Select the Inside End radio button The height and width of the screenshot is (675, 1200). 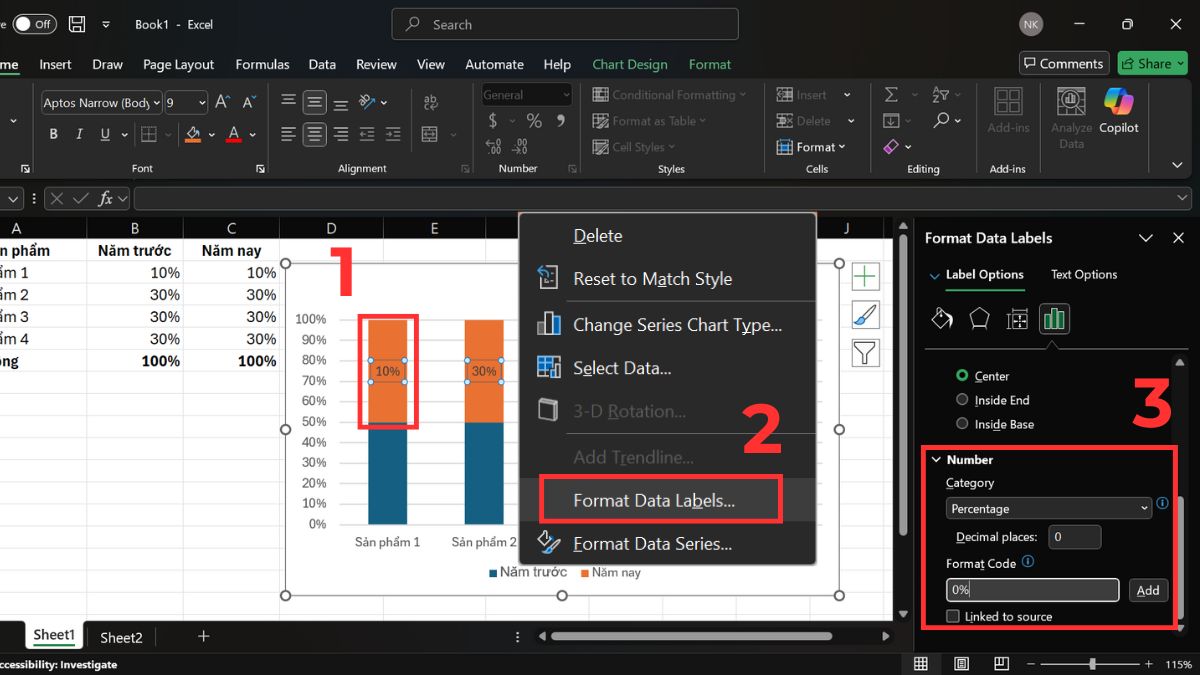(x=962, y=400)
